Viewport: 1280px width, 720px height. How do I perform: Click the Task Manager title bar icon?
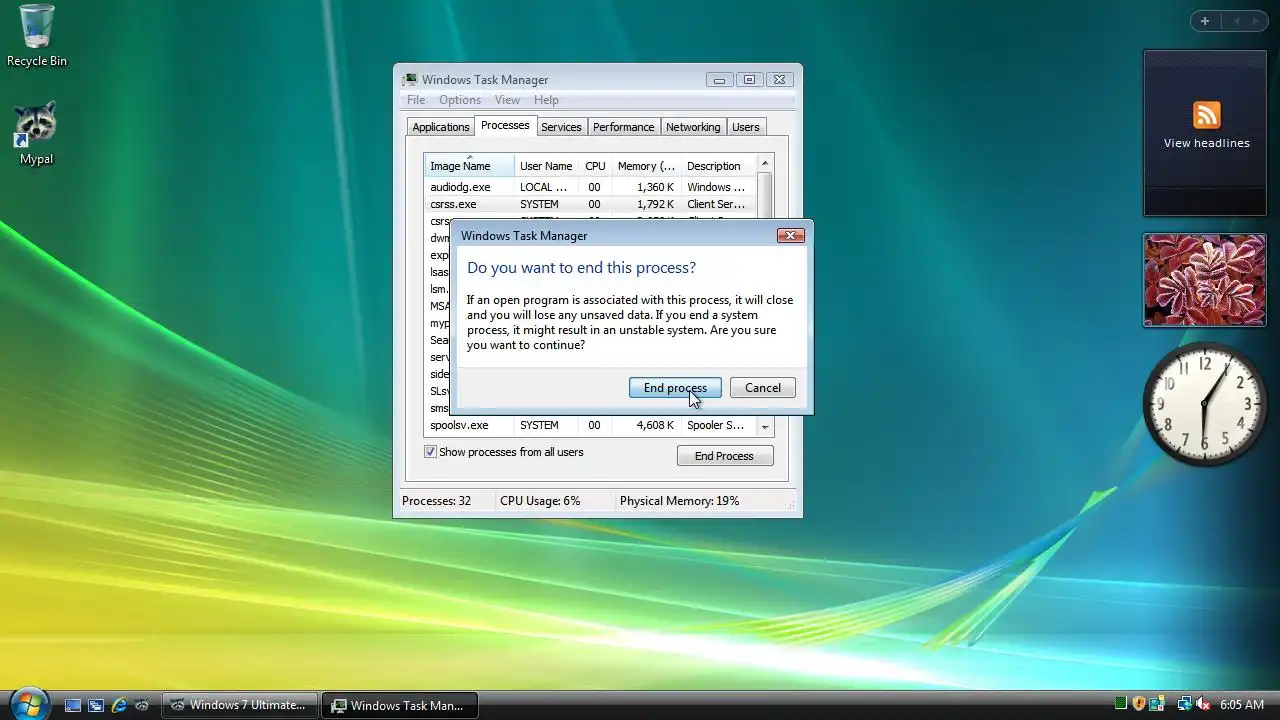tap(409, 80)
